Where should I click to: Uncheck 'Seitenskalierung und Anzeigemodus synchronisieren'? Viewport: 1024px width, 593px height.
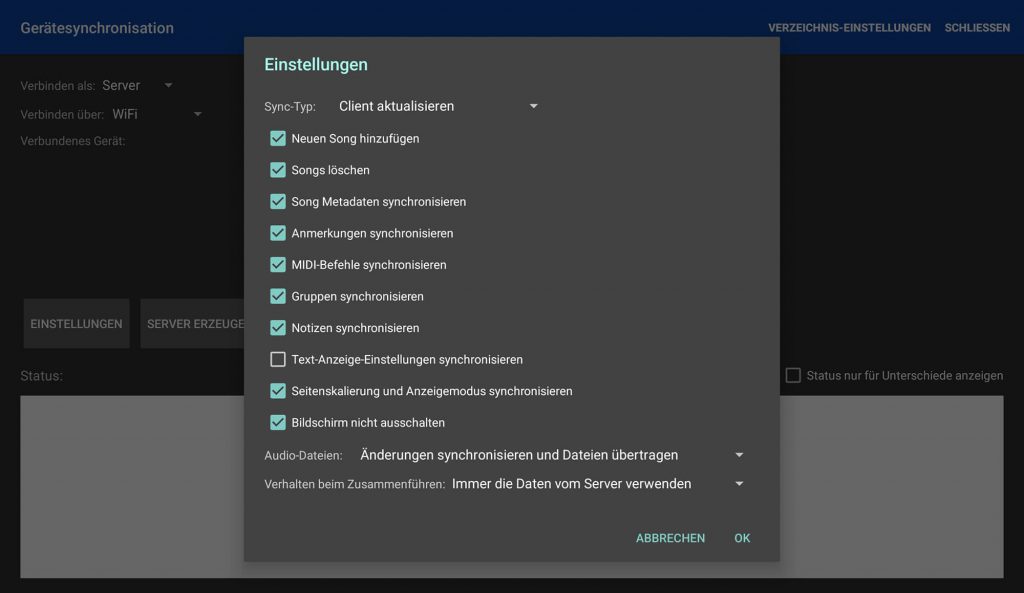[x=277, y=390]
